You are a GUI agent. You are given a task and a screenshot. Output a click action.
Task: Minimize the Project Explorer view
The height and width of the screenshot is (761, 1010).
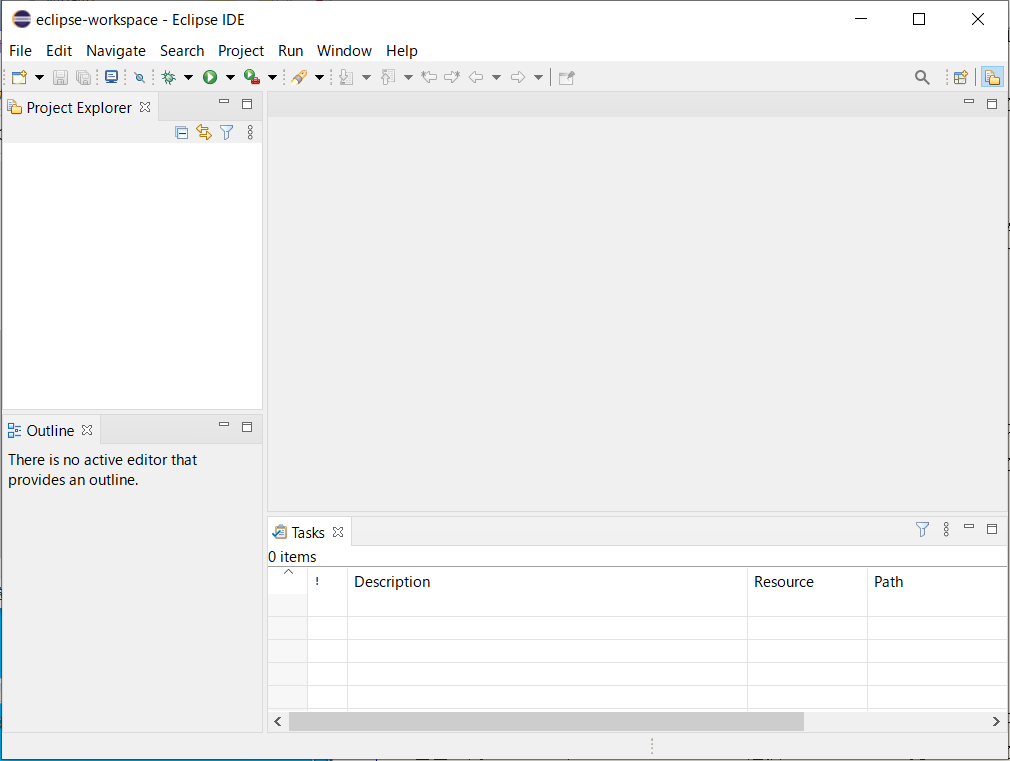[x=224, y=102]
